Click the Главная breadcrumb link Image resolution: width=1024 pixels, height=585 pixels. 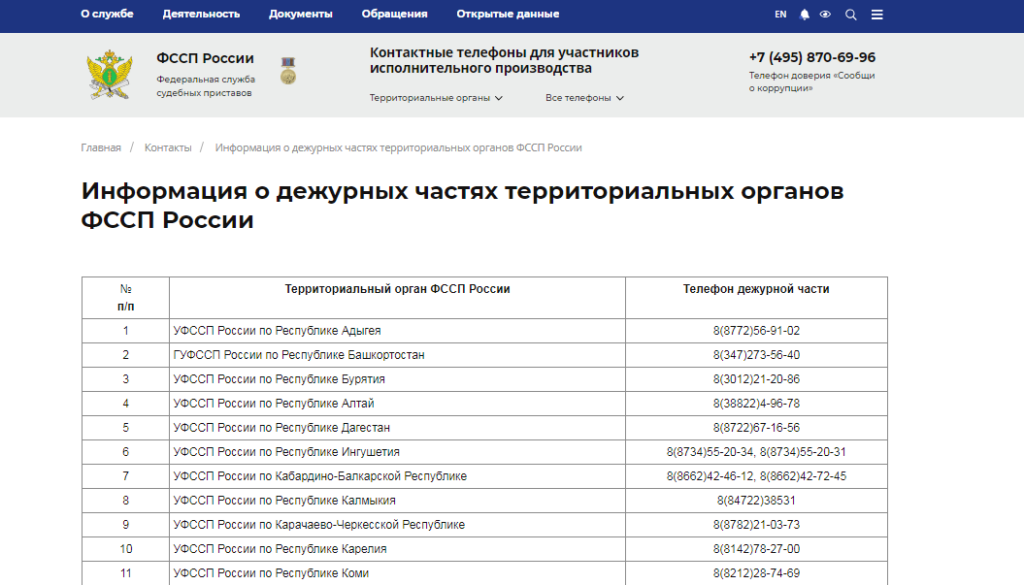tap(101, 147)
